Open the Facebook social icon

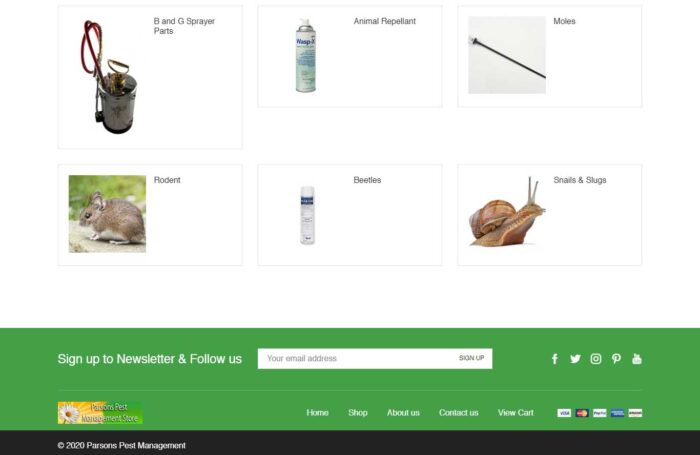coord(554,359)
